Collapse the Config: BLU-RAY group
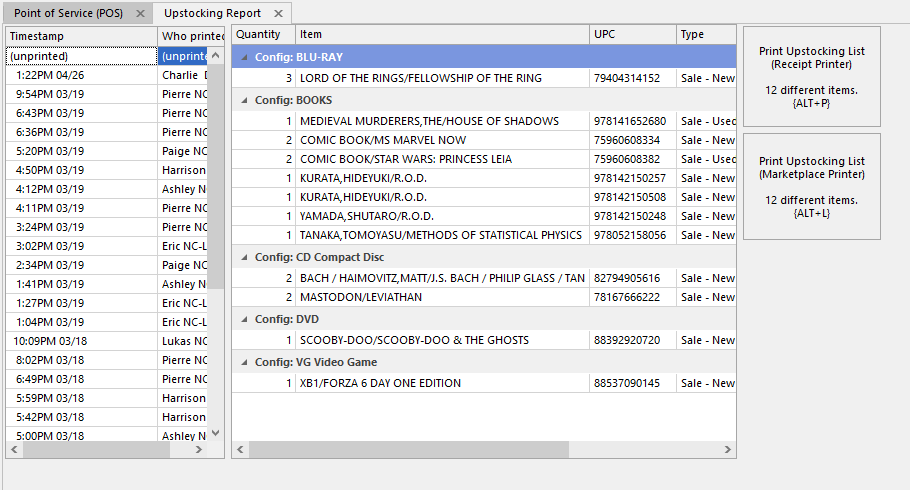Viewport: 910px width, 490px height. click(x=244, y=57)
